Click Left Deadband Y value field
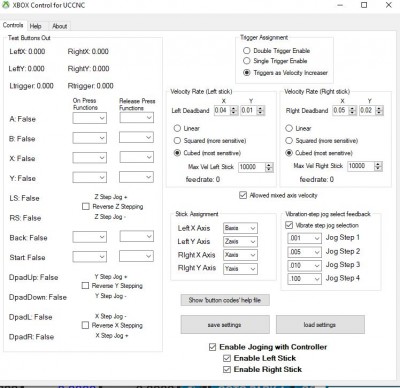The height and width of the screenshot is (388, 400). (249, 110)
